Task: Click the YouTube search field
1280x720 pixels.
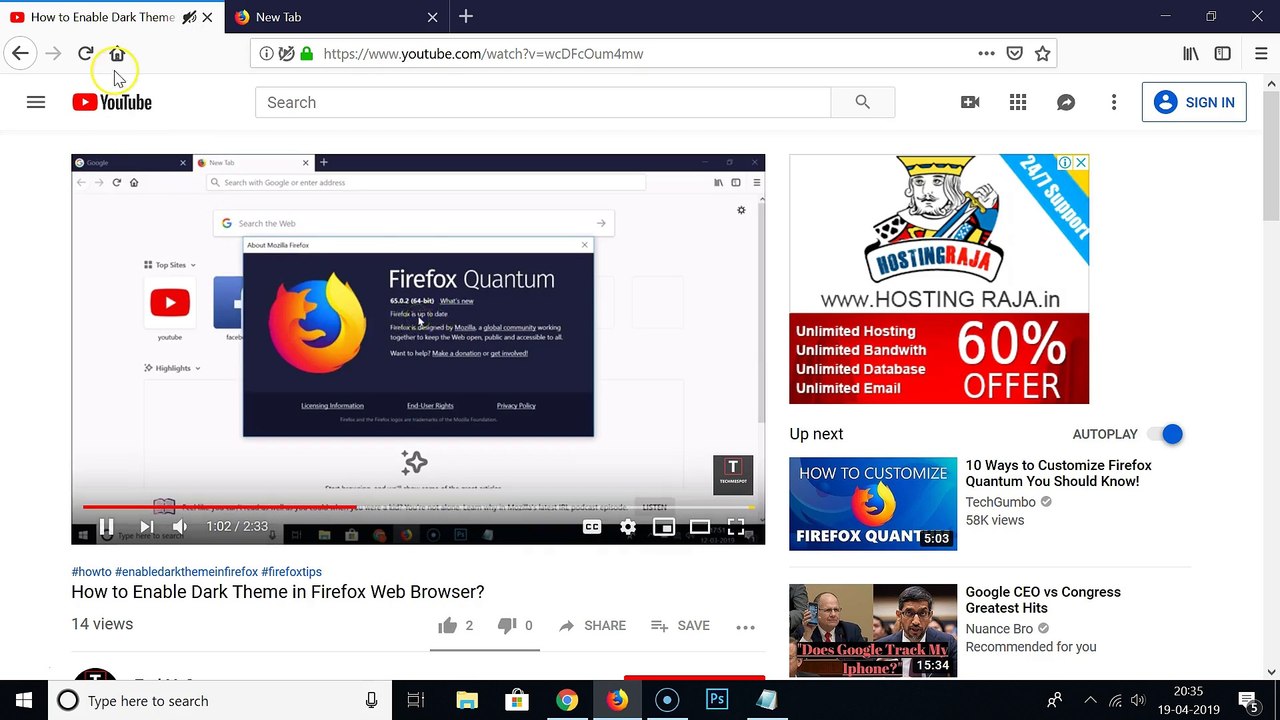Action: tap(543, 102)
